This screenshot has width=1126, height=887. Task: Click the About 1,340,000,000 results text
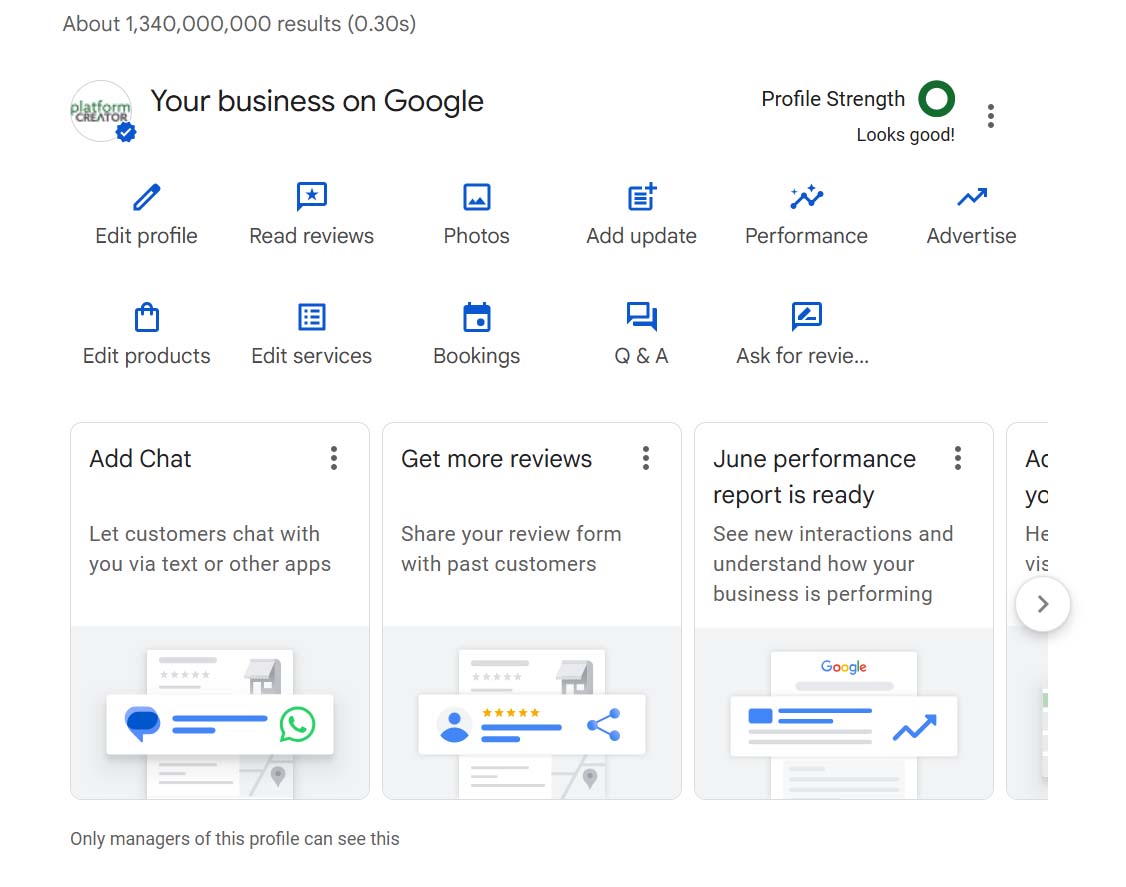(239, 24)
